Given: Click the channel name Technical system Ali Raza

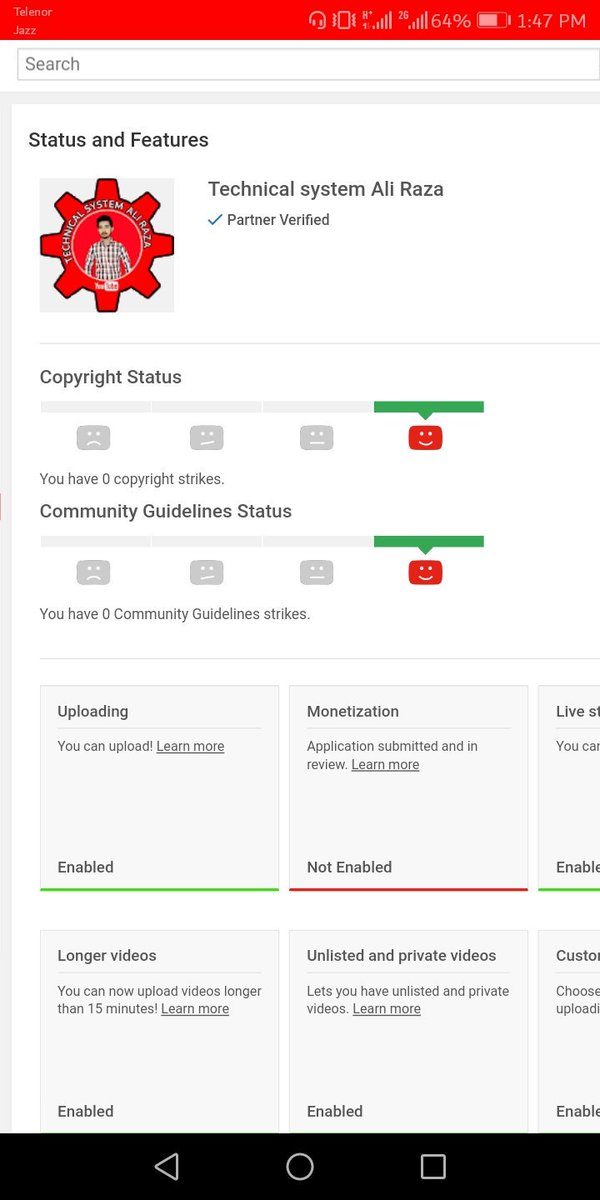Looking at the screenshot, I should 326,189.
